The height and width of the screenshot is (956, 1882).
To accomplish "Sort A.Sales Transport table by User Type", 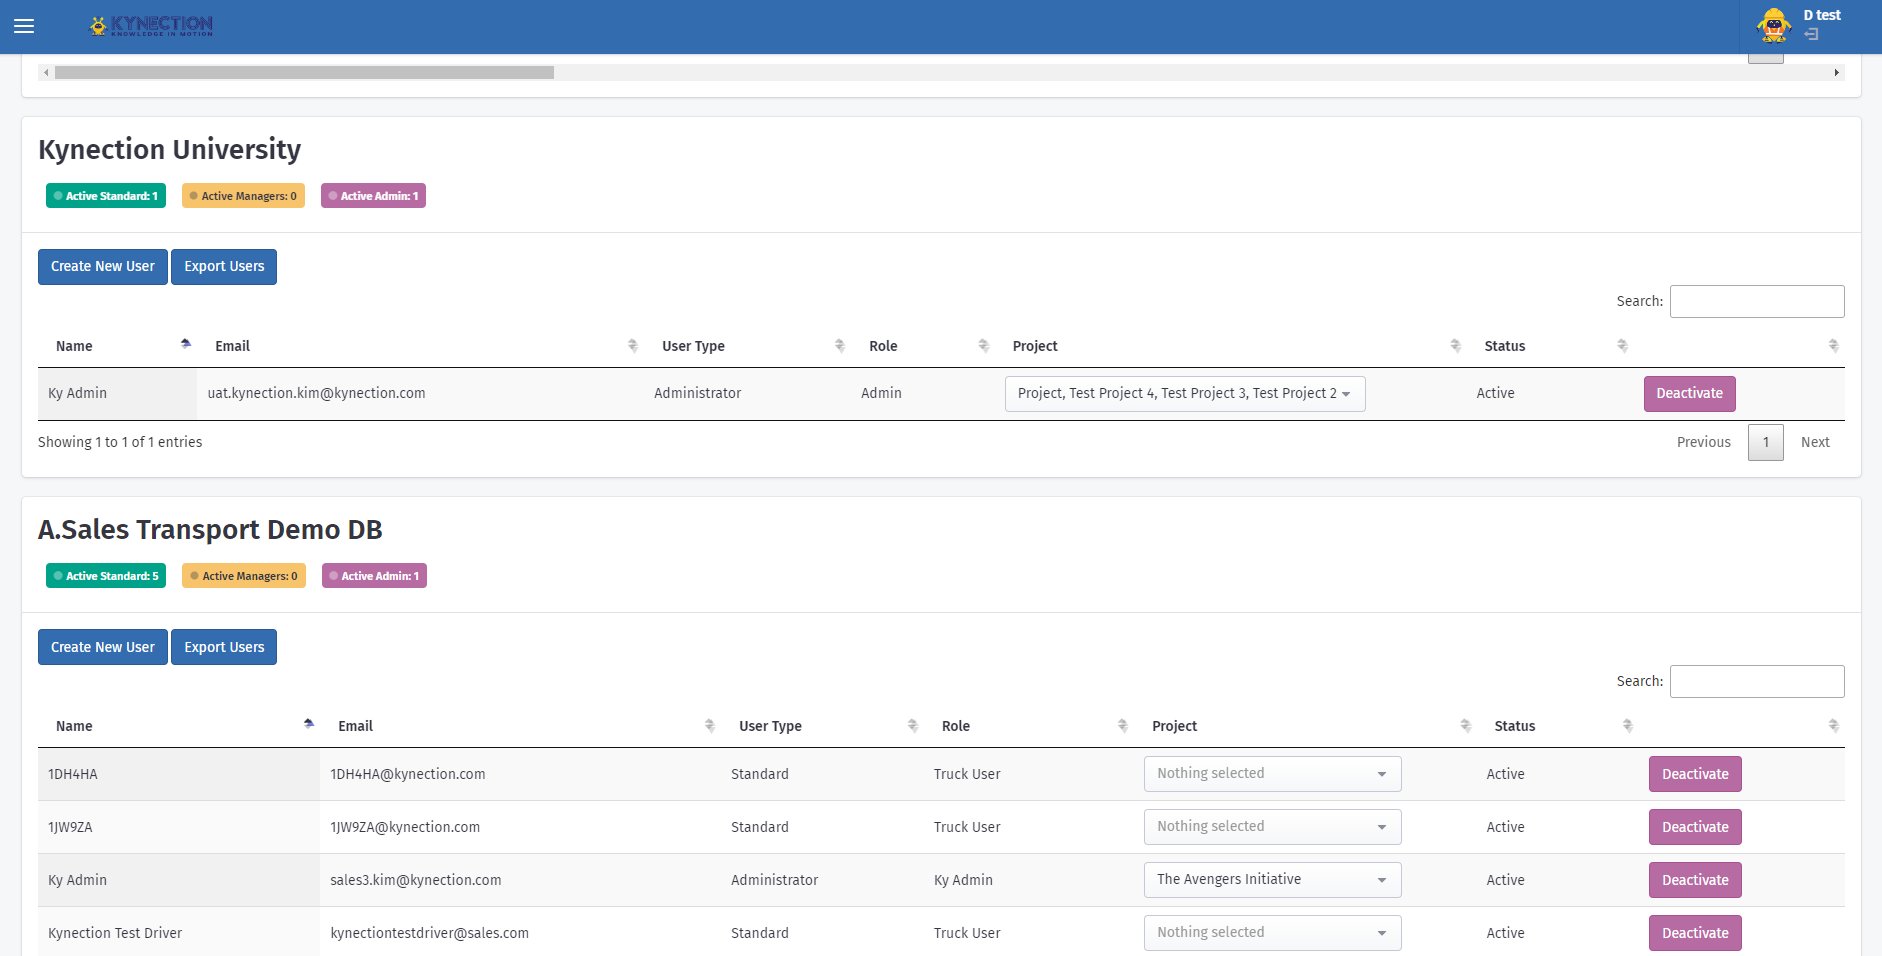I will (x=822, y=726).
